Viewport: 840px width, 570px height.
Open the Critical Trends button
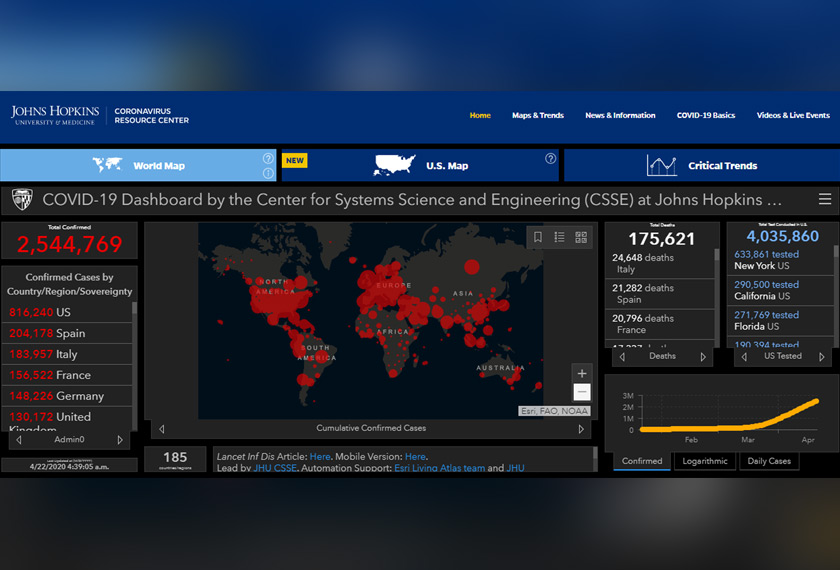pos(702,166)
